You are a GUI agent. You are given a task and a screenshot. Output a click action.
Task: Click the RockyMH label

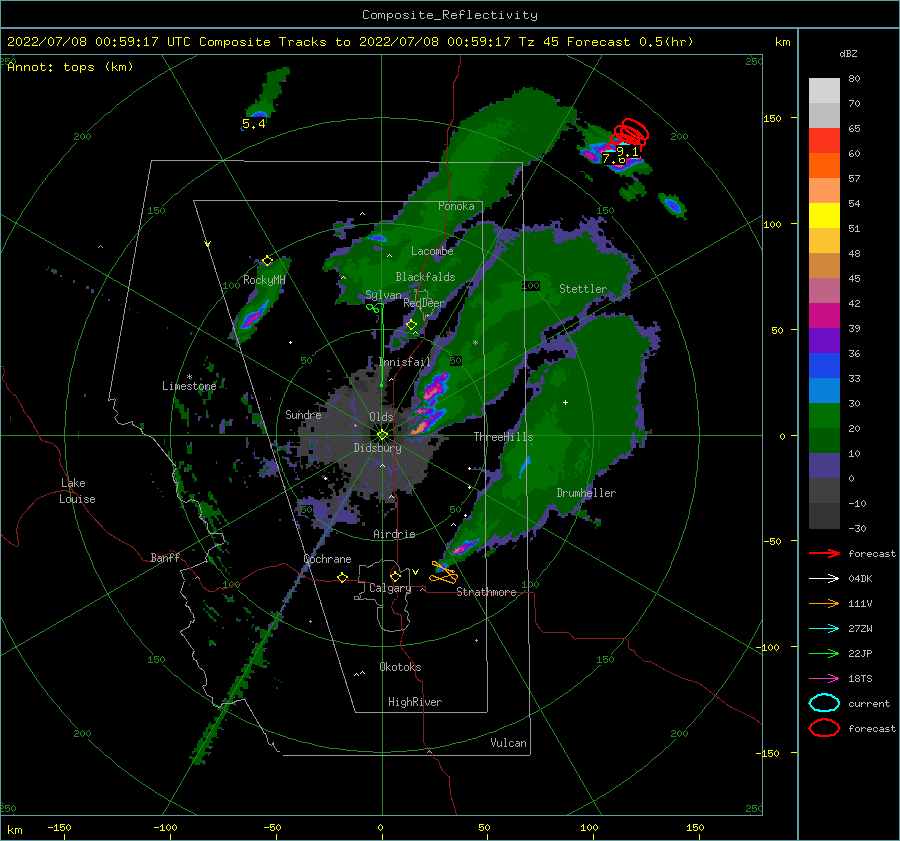(264, 280)
